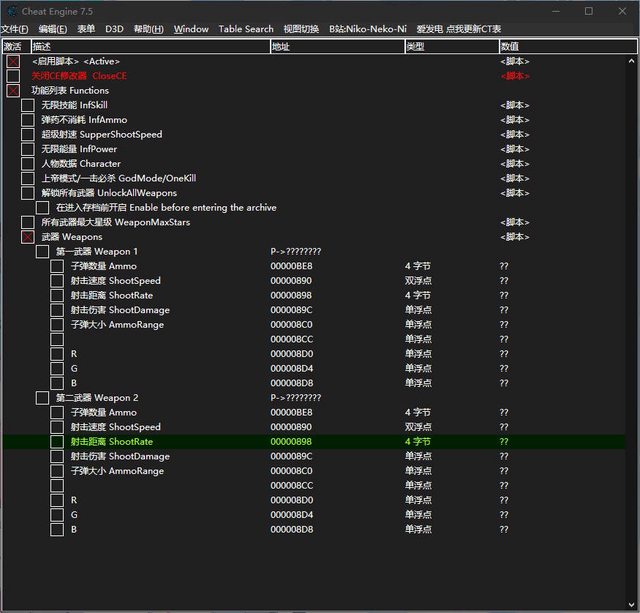
Task: Toggle GodMode/OneKill checkbox
Action: 28,178
